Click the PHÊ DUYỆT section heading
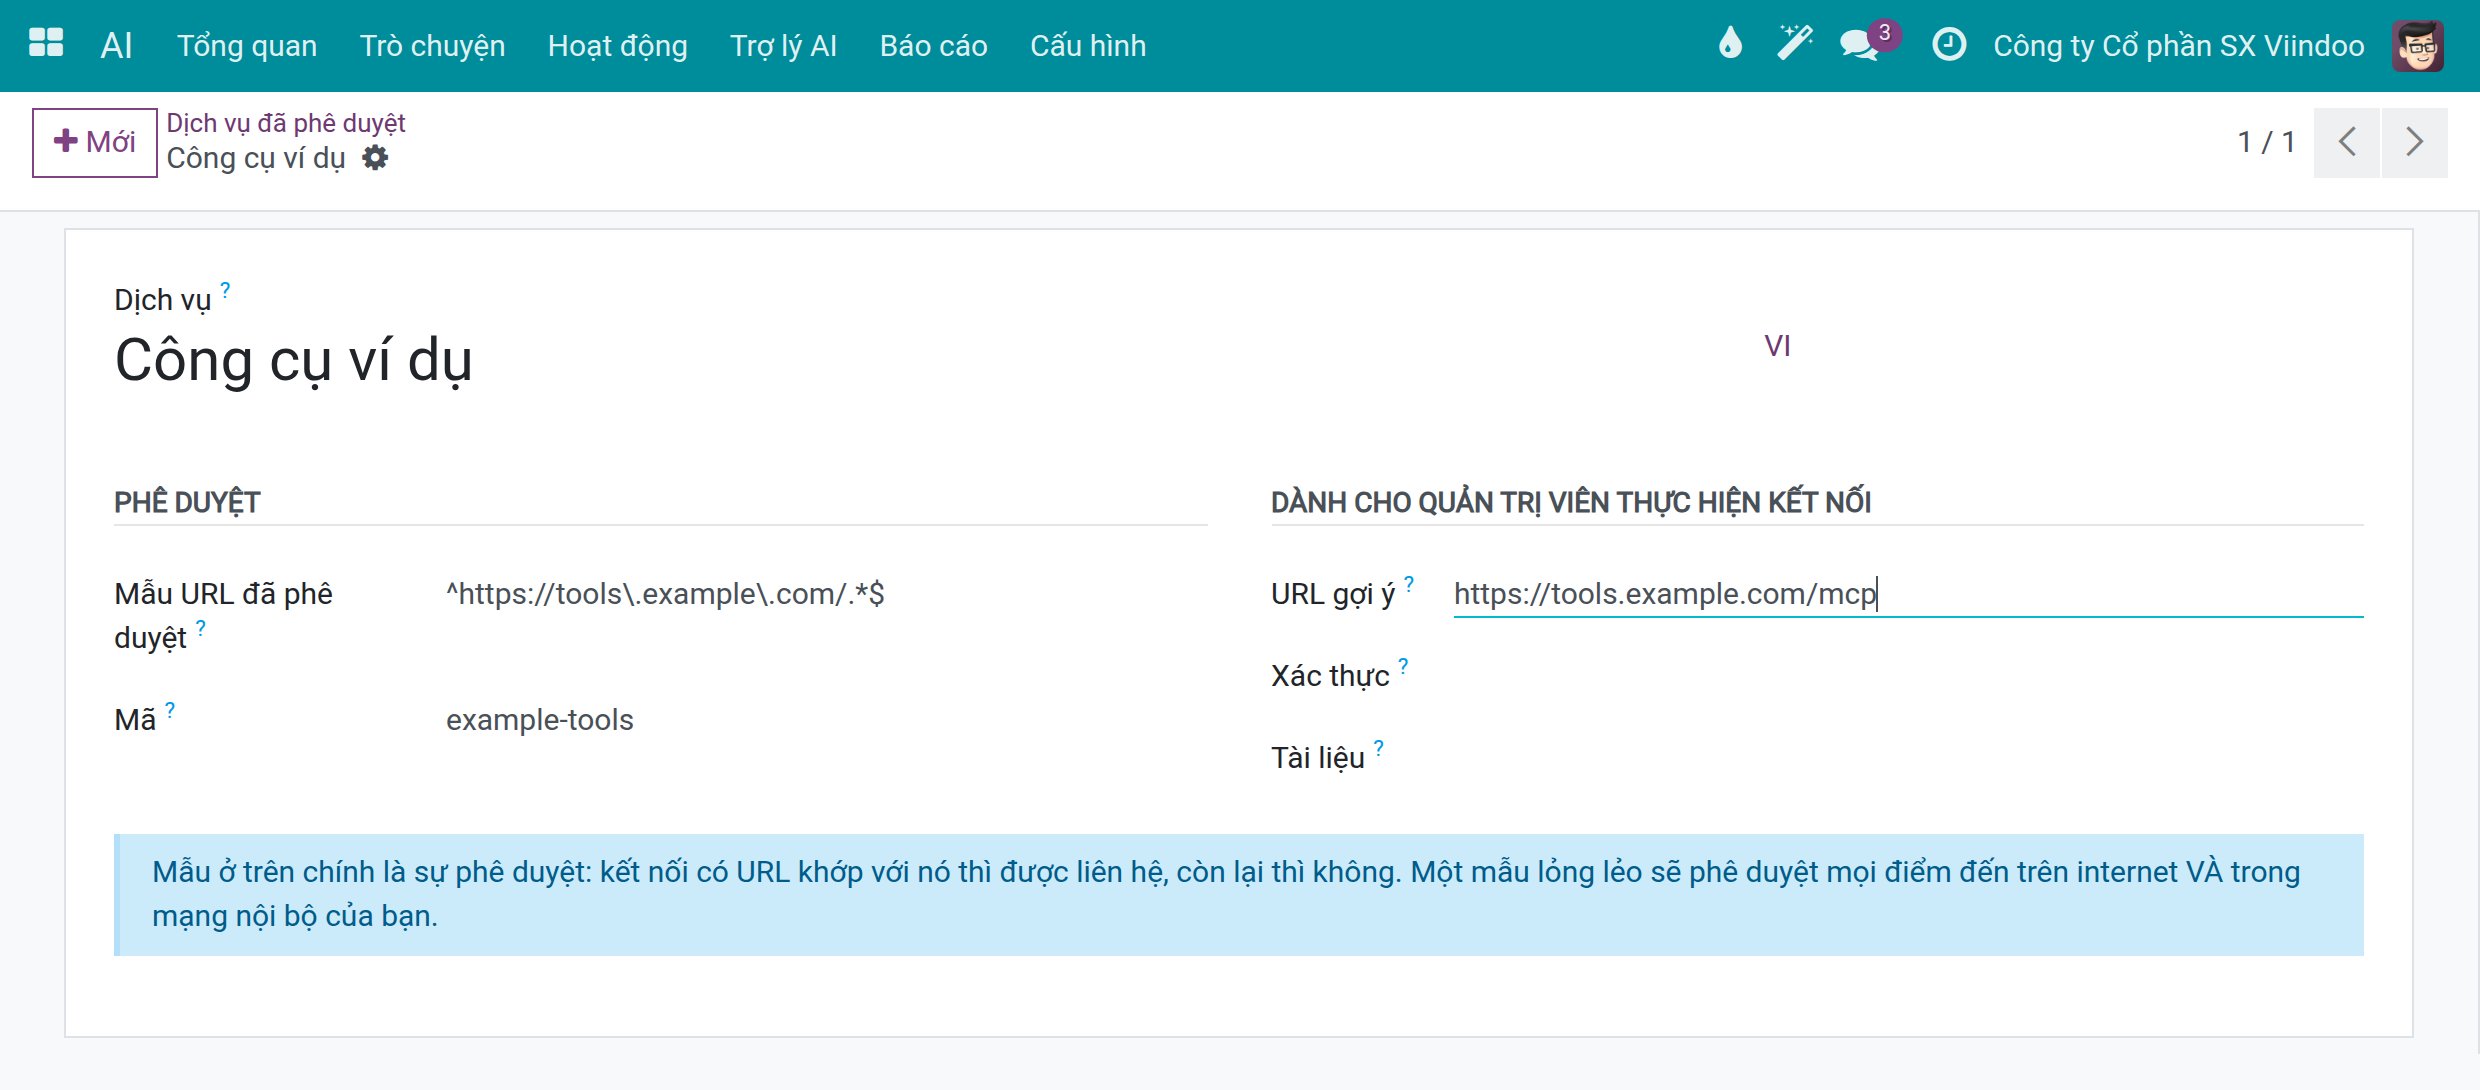2480x1090 pixels. coord(187,502)
